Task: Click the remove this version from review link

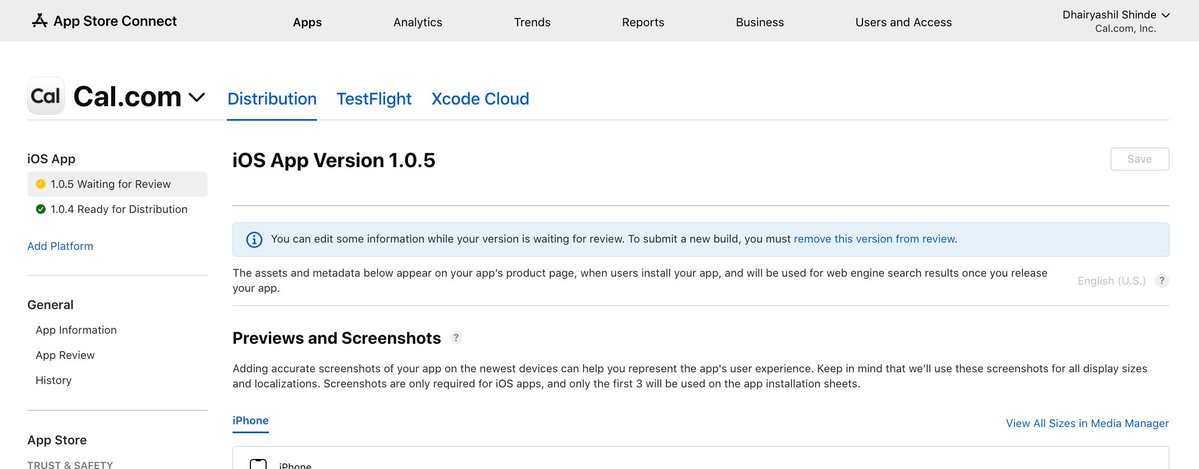Action: click(874, 239)
